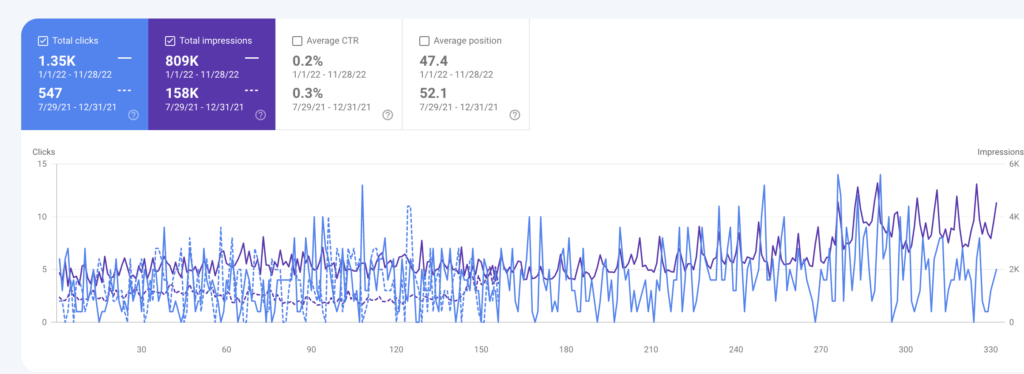This screenshot has width=1024, height=374.
Task: Open help icon on Total clicks card
Action: point(133,115)
